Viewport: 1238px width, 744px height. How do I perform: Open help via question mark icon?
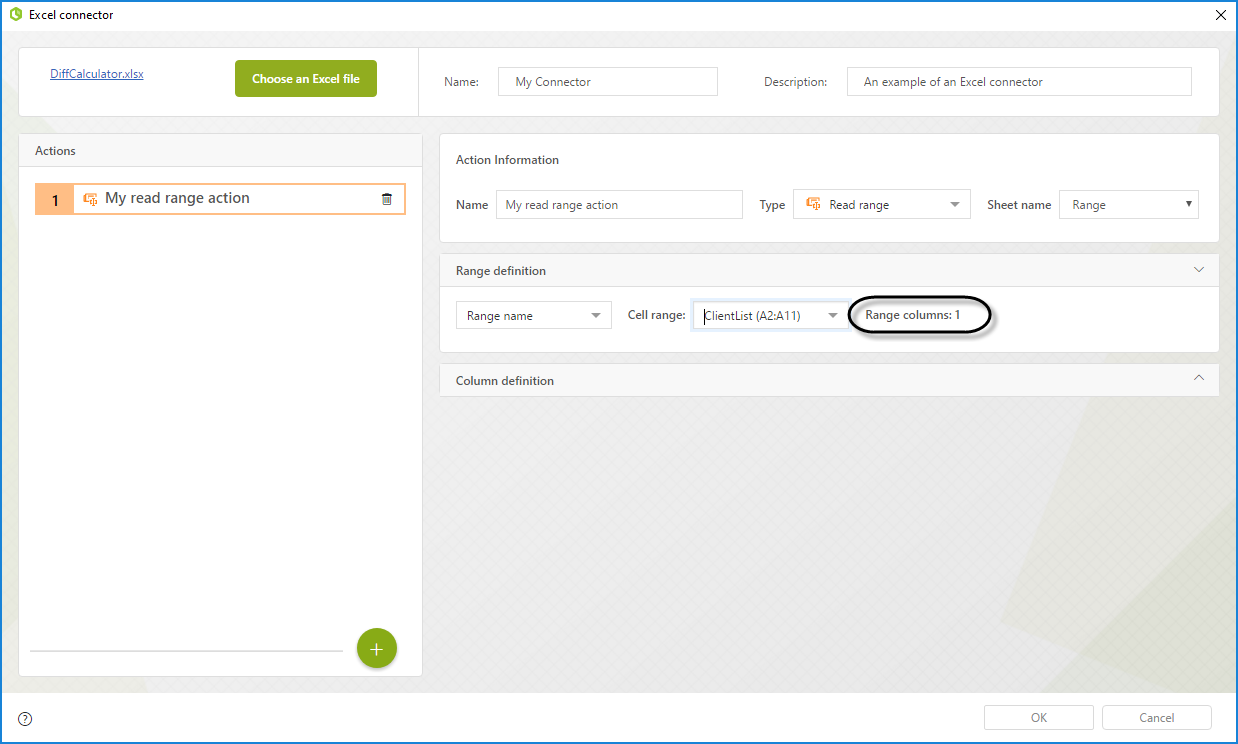(x=25, y=718)
